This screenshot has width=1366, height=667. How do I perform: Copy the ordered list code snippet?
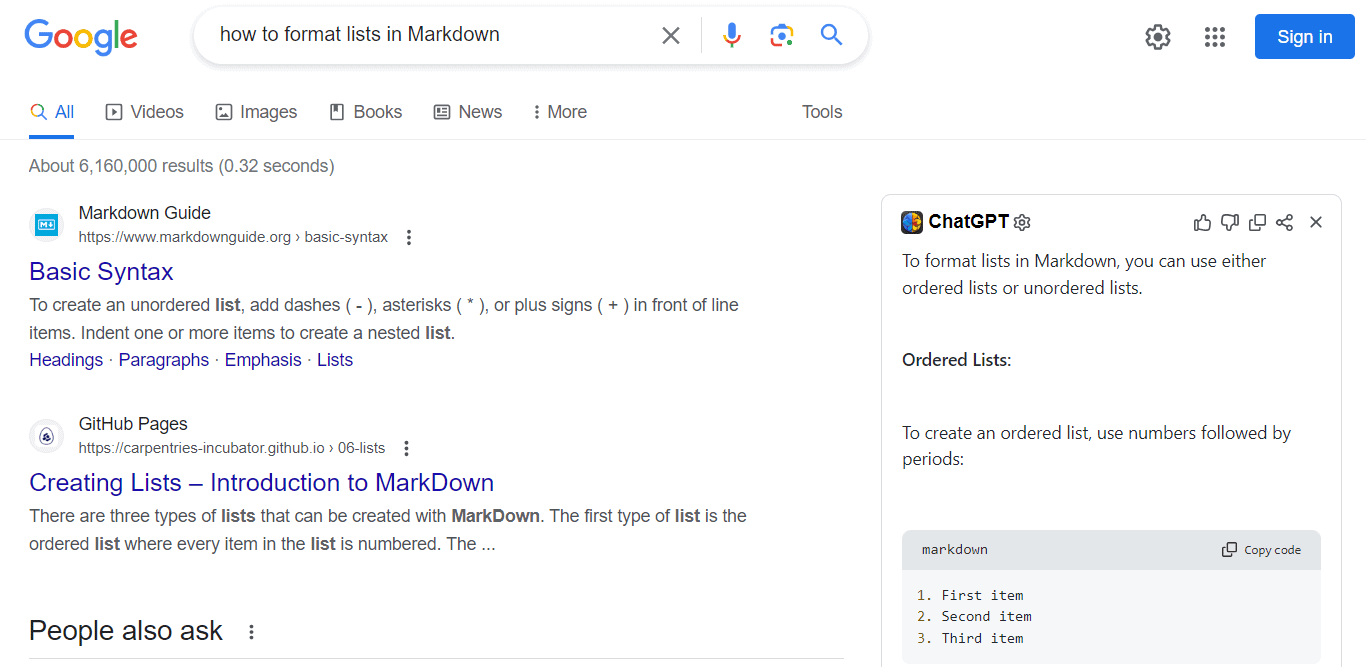[x=1261, y=549]
